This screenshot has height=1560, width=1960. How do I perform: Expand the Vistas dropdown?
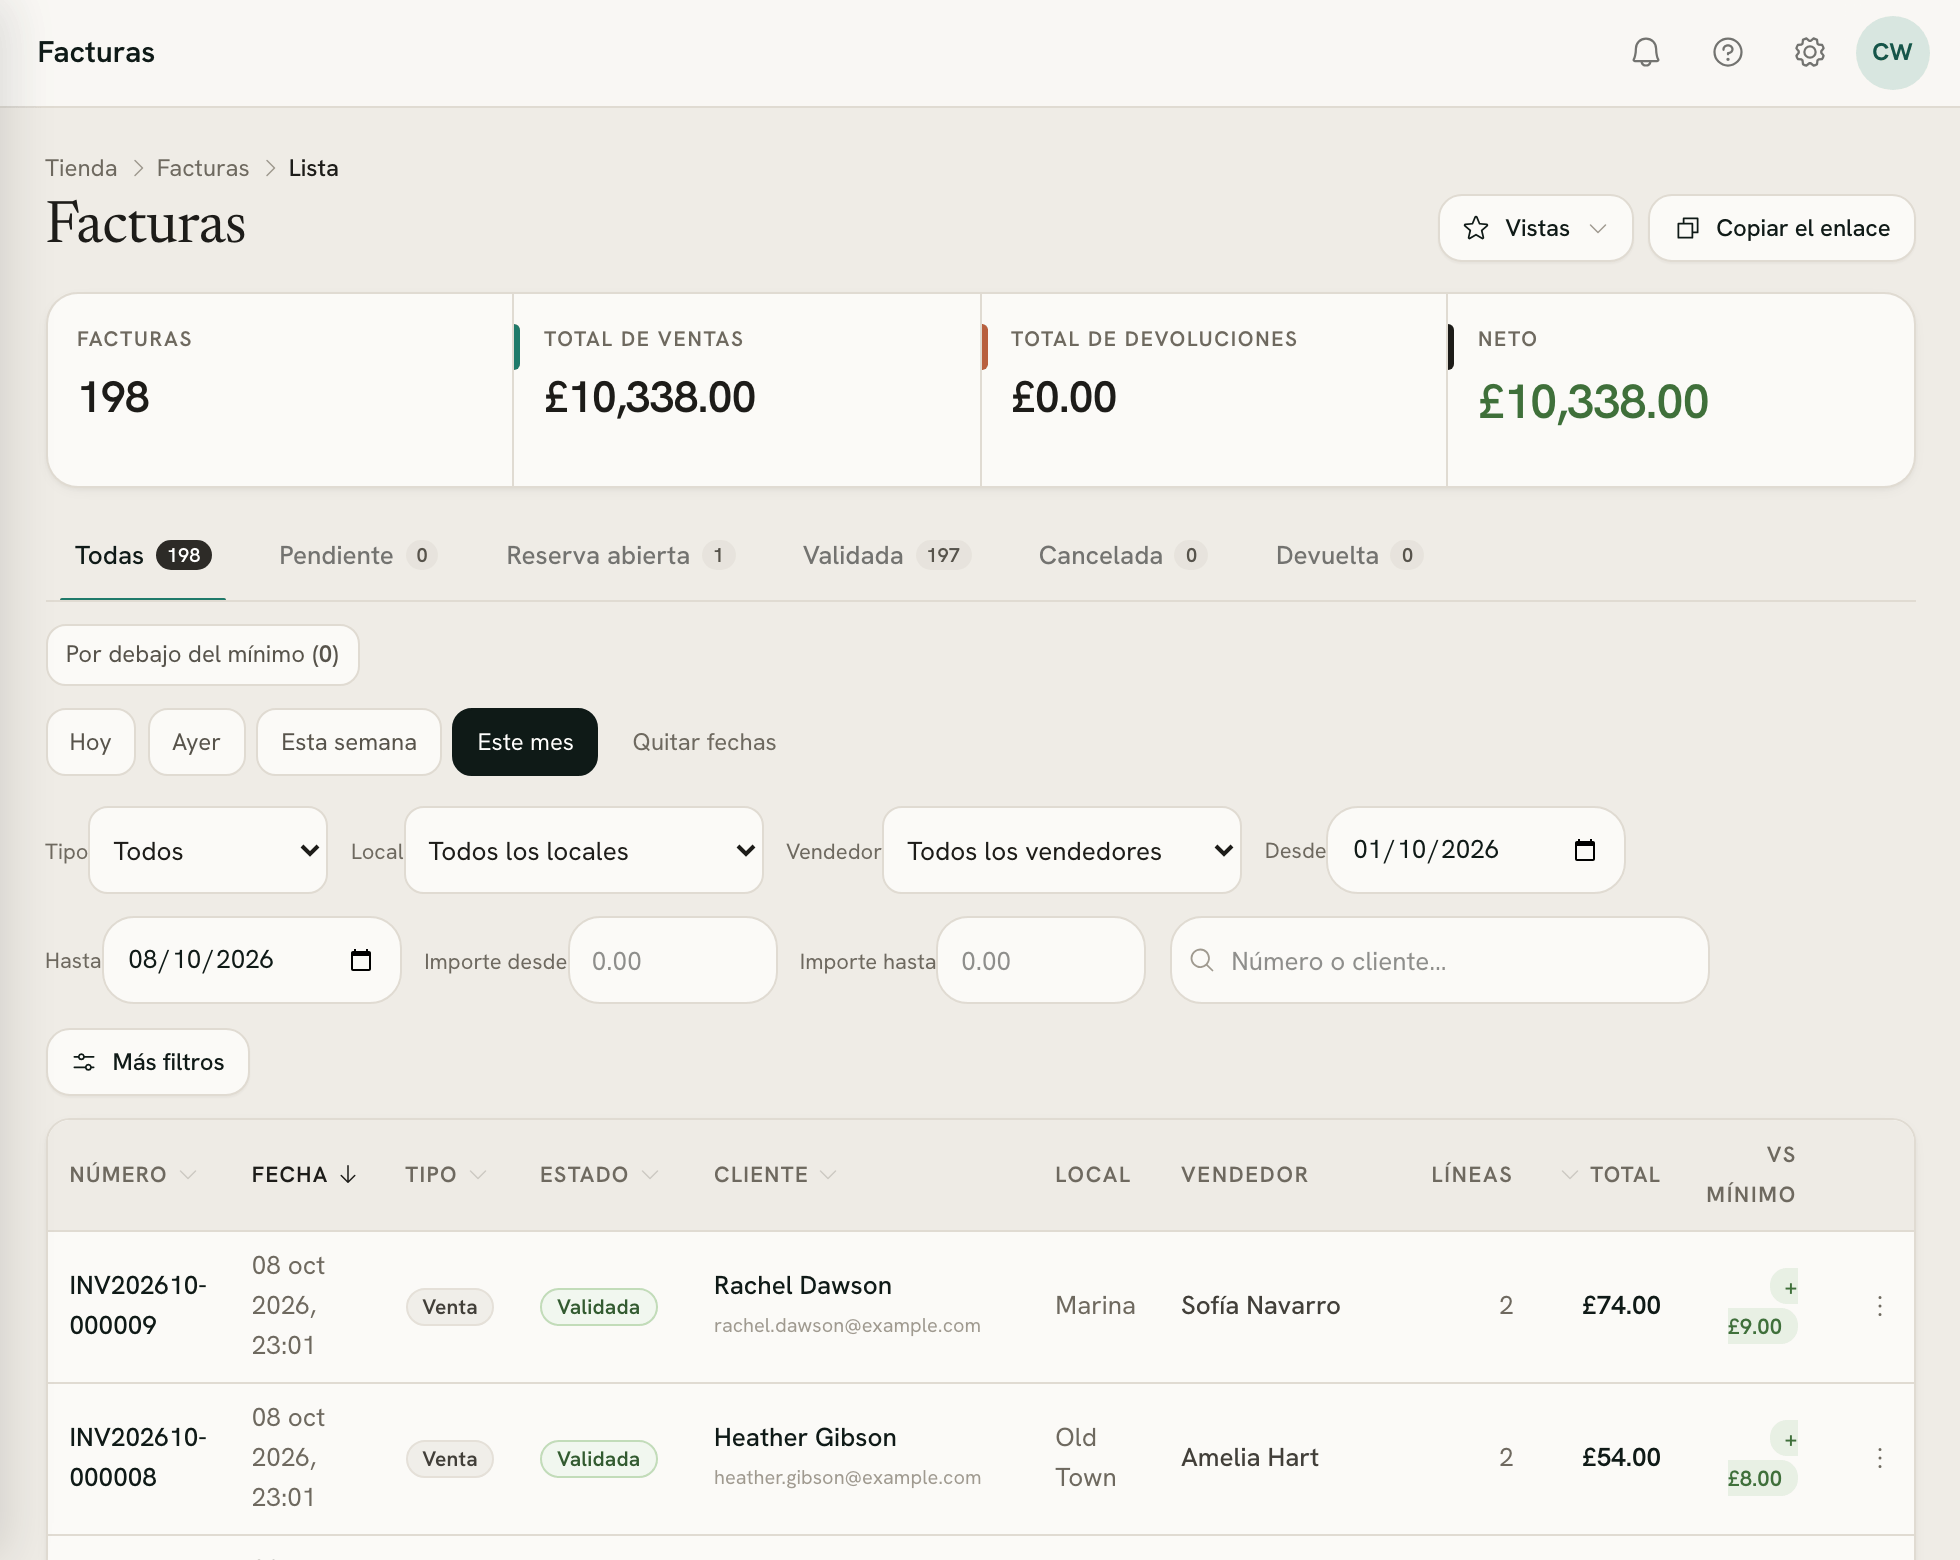pos(1536,228)
